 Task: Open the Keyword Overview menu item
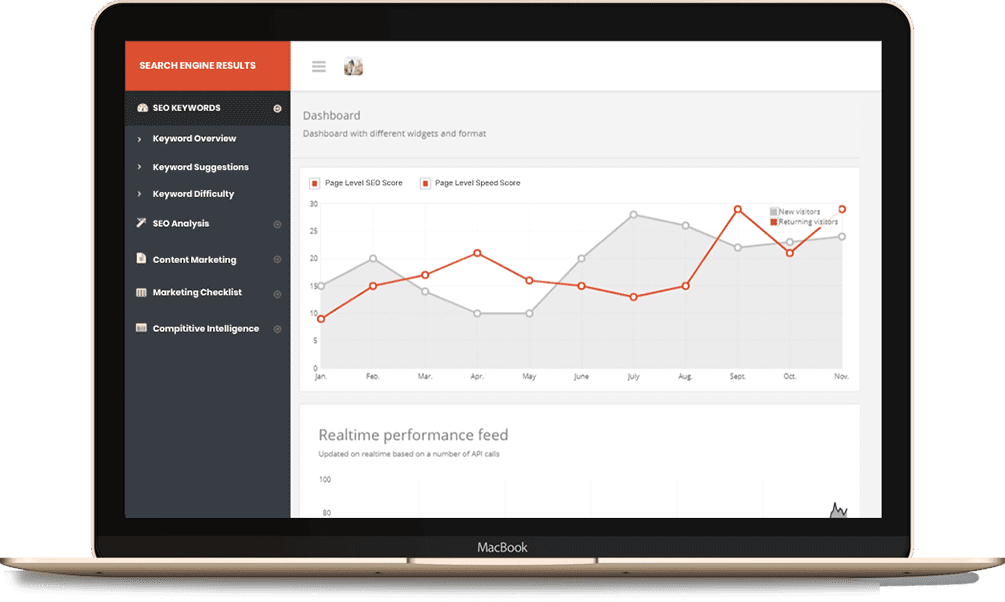click(194, 138)
